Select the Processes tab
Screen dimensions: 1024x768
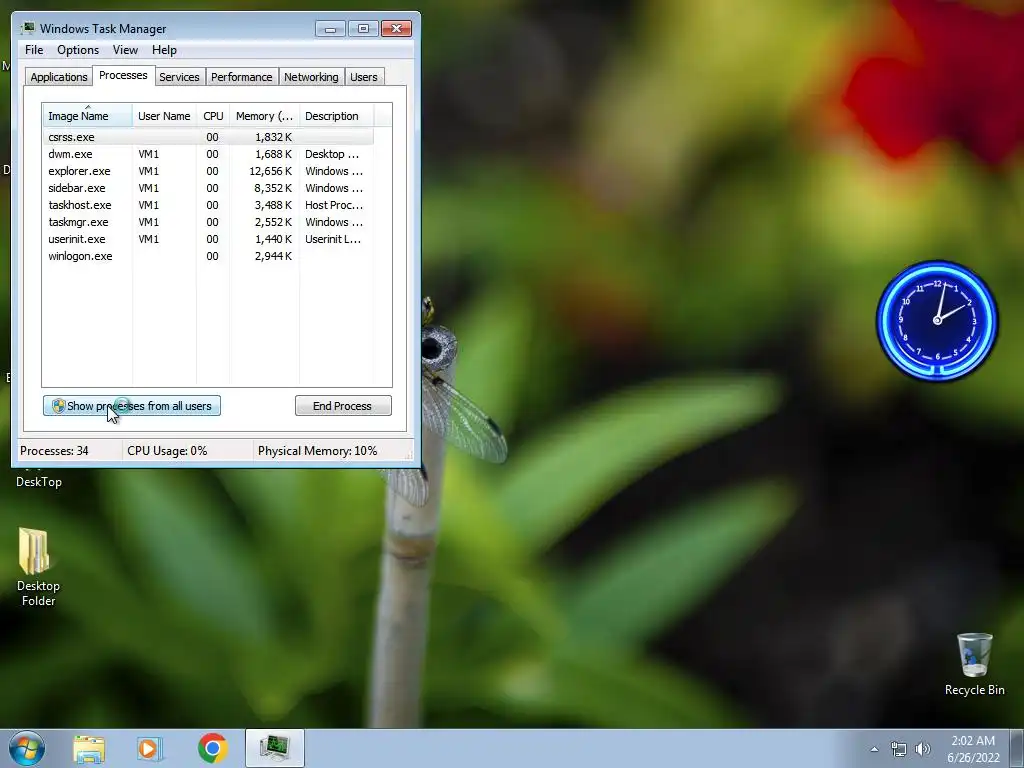click(x=123, y=75)
